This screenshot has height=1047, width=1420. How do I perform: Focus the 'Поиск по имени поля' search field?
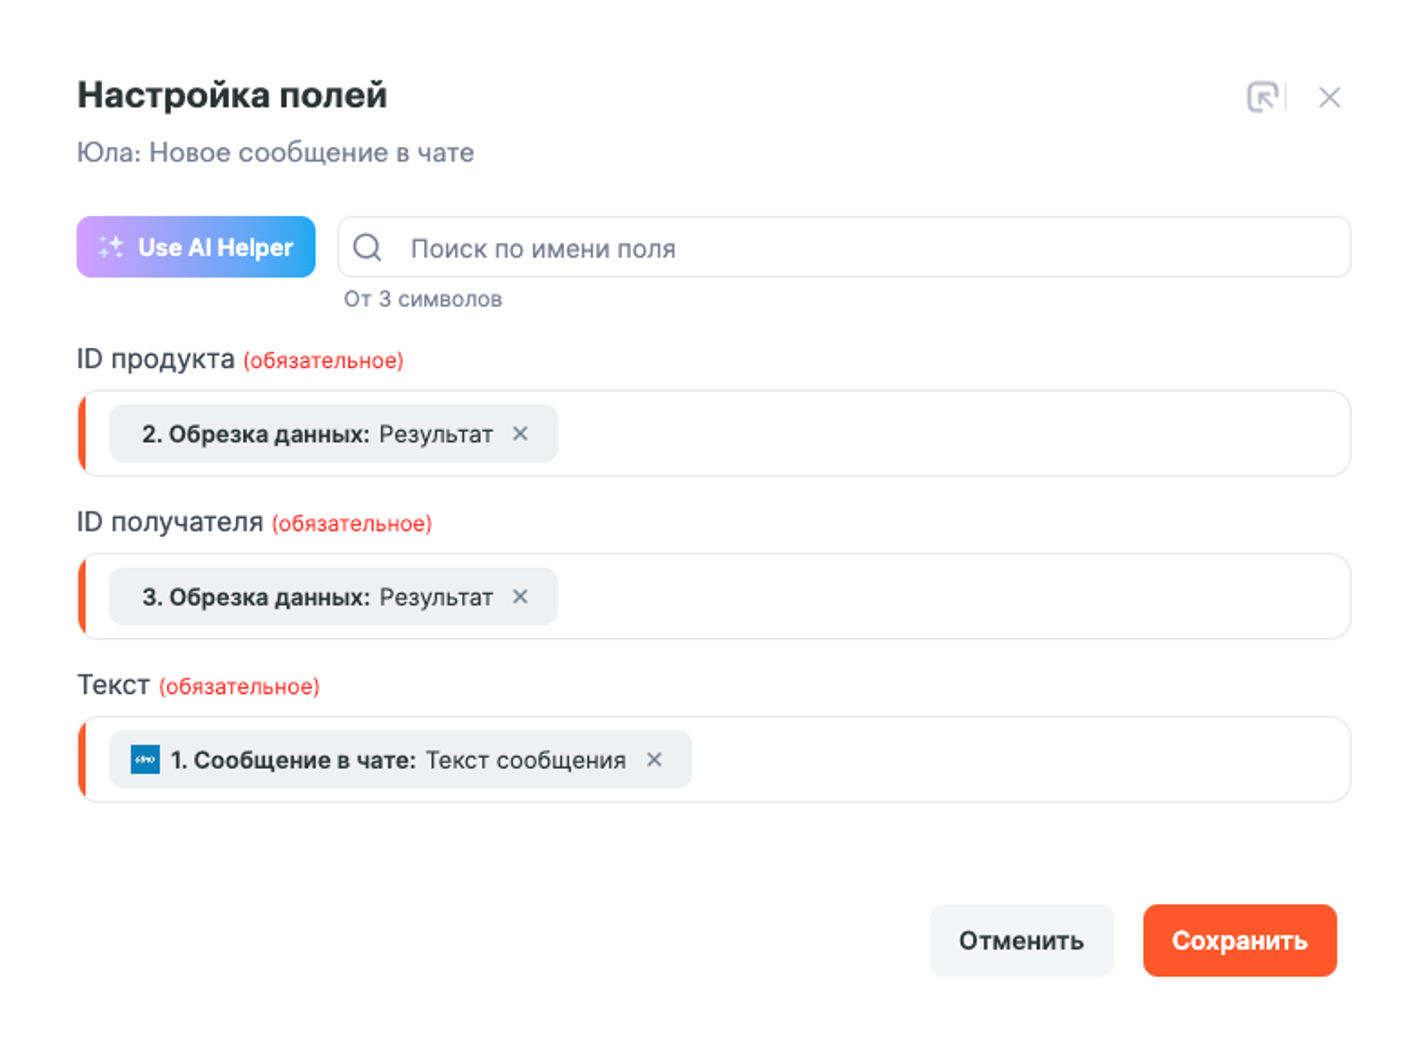pyautogui.click(x=860, y=248)
